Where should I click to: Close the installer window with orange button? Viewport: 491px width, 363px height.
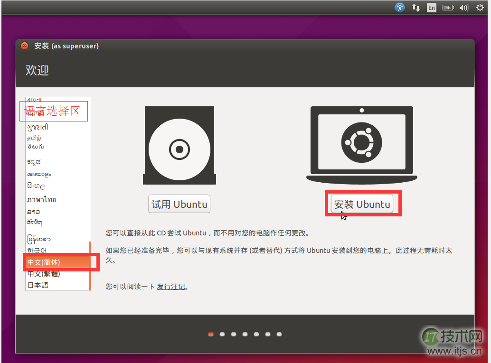point(24,46)
